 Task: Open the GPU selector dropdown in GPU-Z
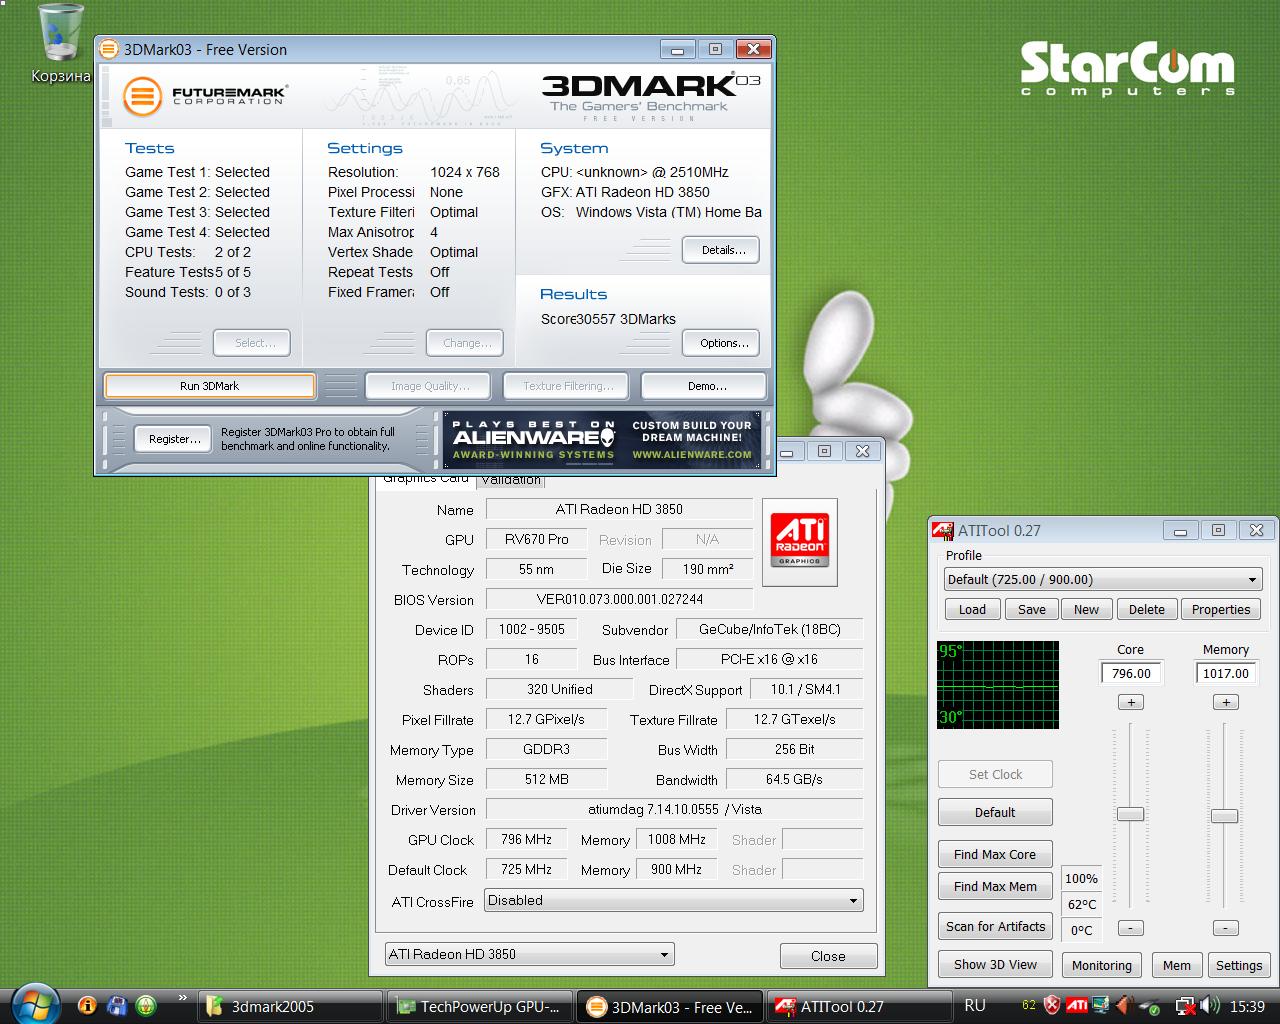(x=529, y=954)
